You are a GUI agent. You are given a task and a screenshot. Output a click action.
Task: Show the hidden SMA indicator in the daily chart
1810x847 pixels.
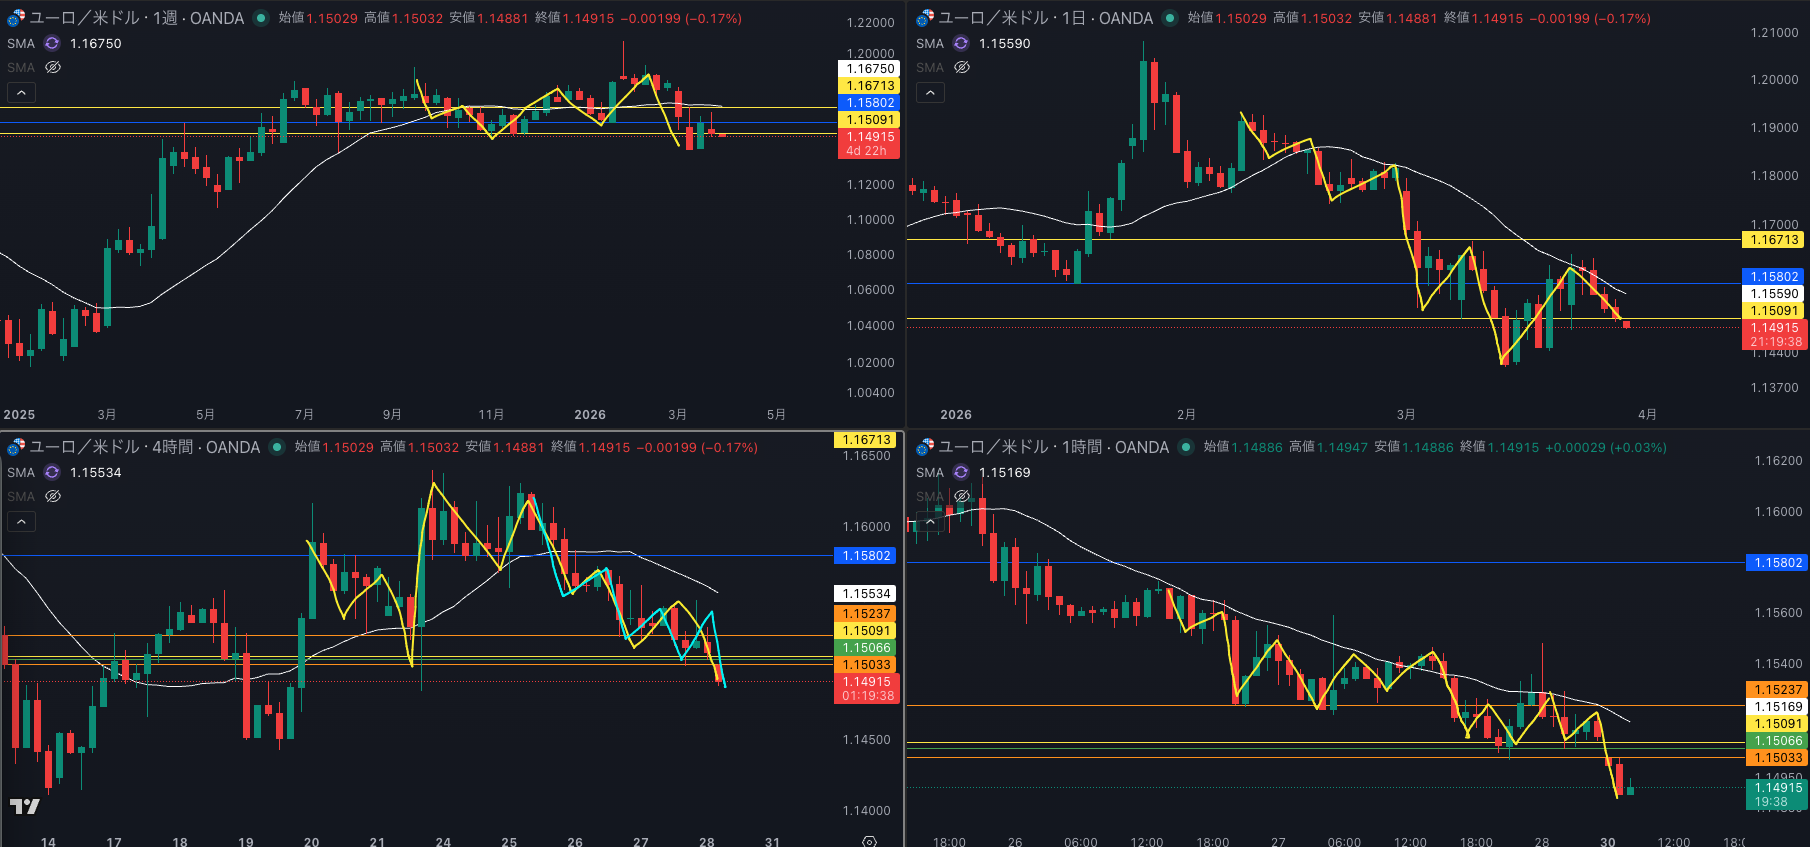[962, 67]
